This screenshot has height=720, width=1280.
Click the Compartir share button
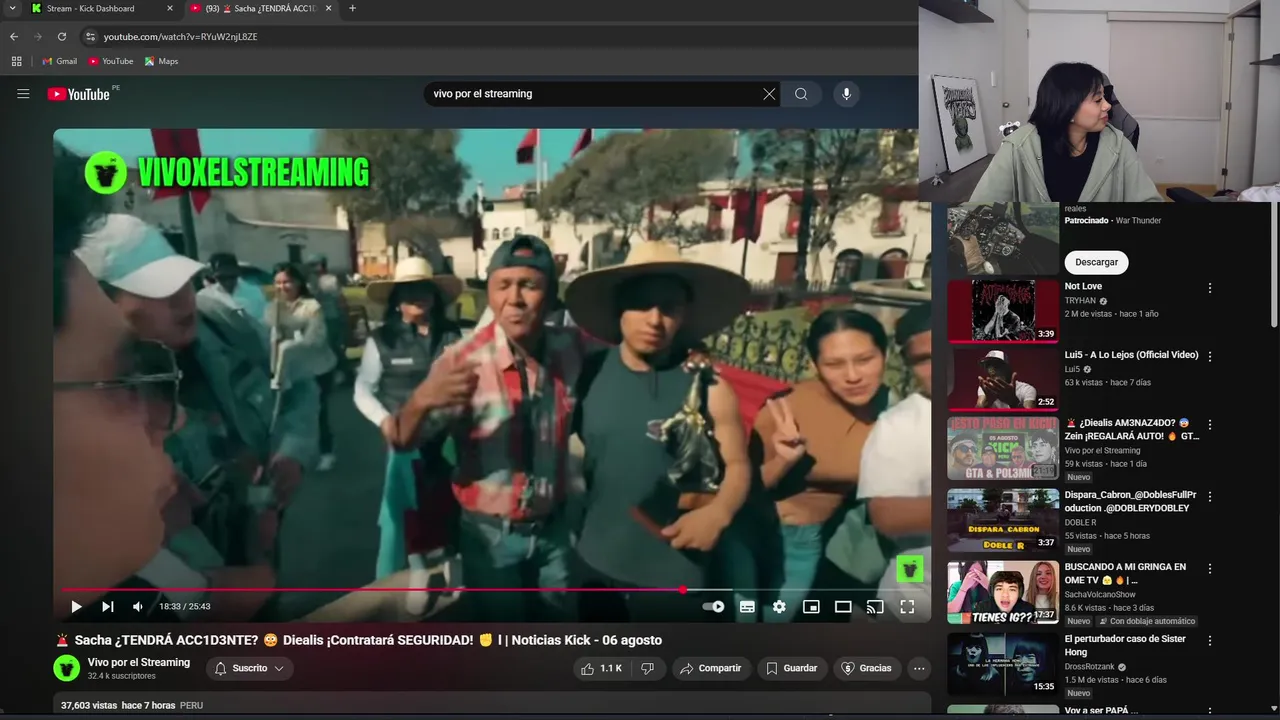[711, 668]
